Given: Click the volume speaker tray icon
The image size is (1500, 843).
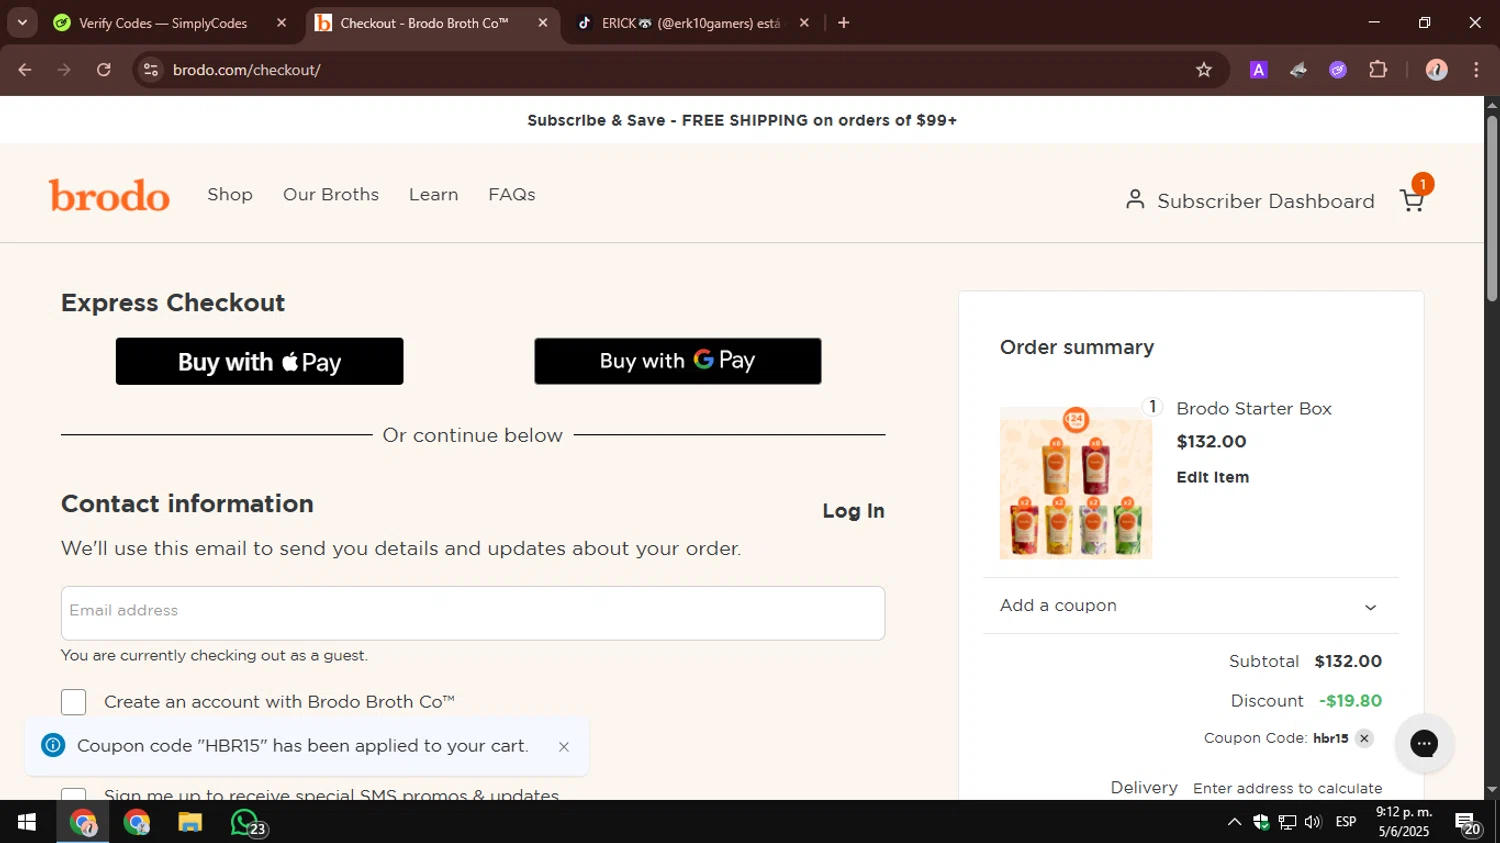Looking at the screenshot, I should point(1313,822).
